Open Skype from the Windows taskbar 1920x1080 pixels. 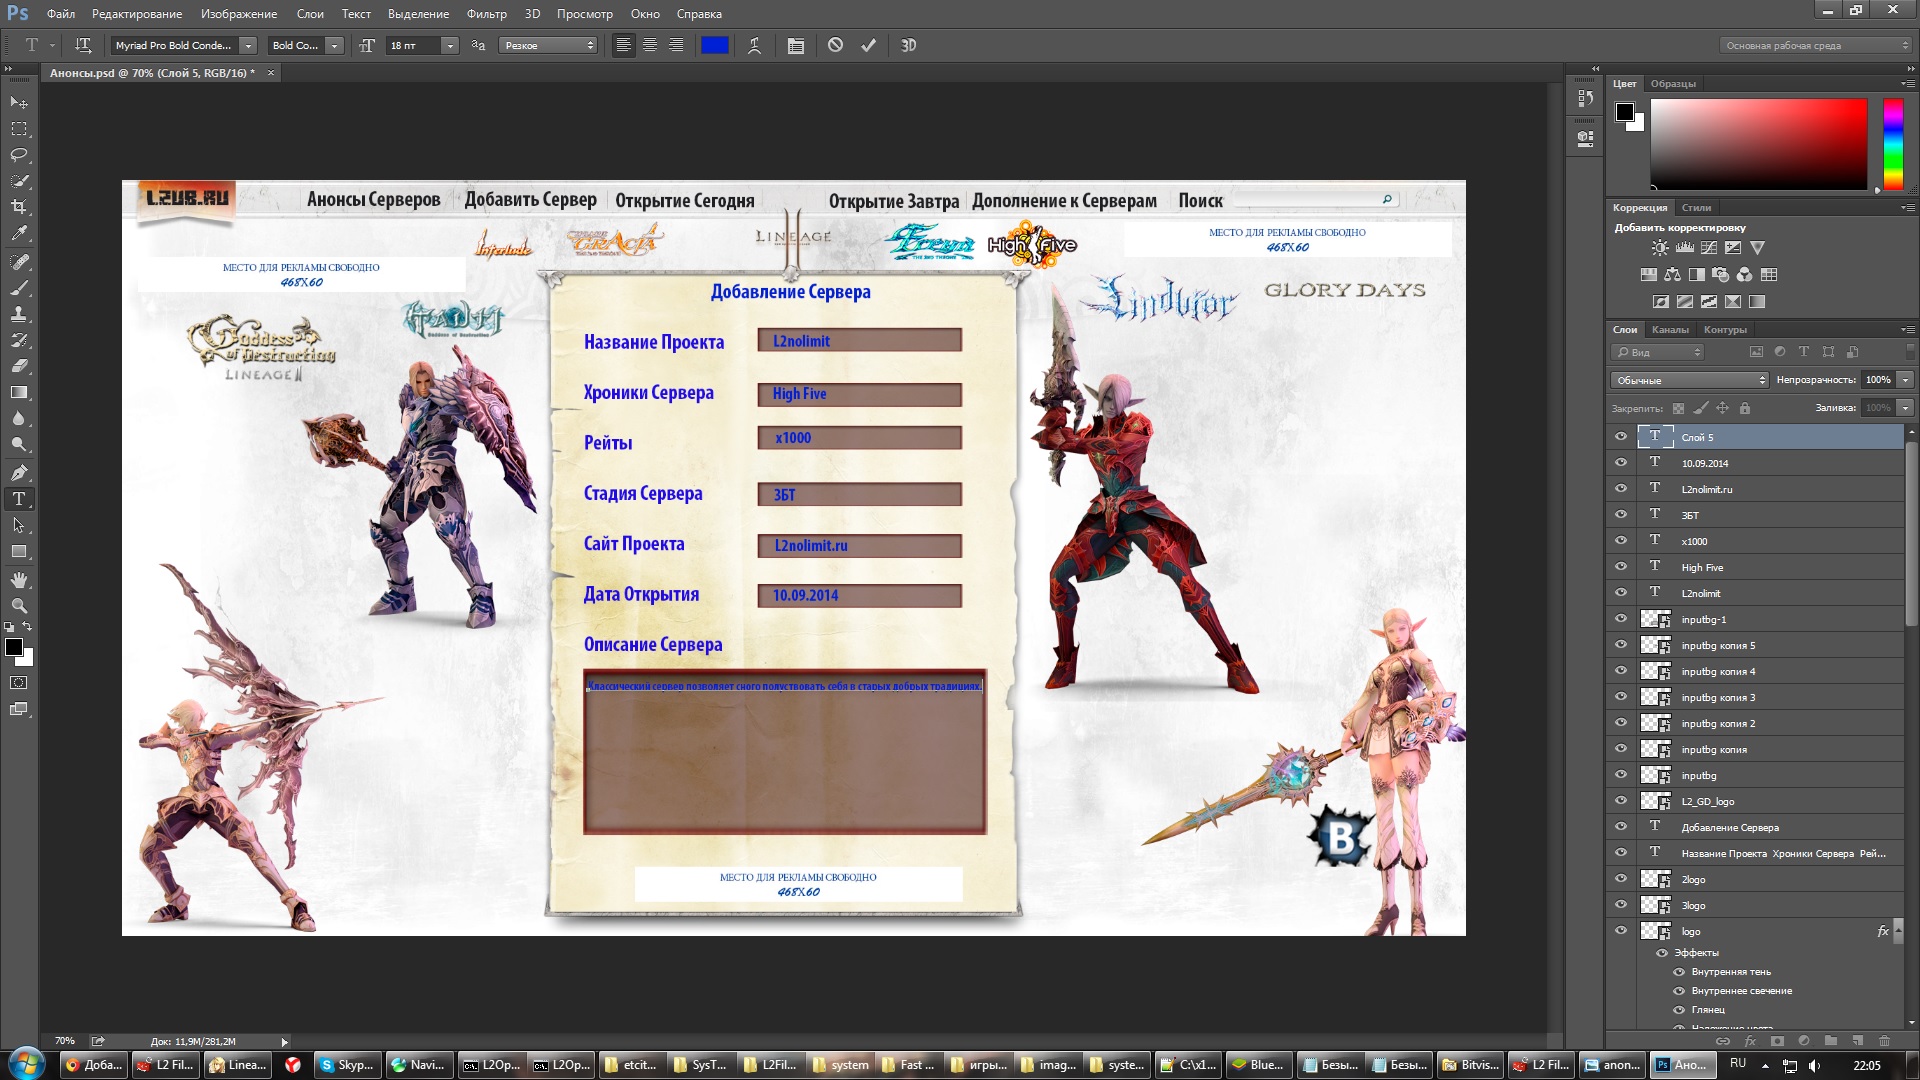[x=347, y=1065]
